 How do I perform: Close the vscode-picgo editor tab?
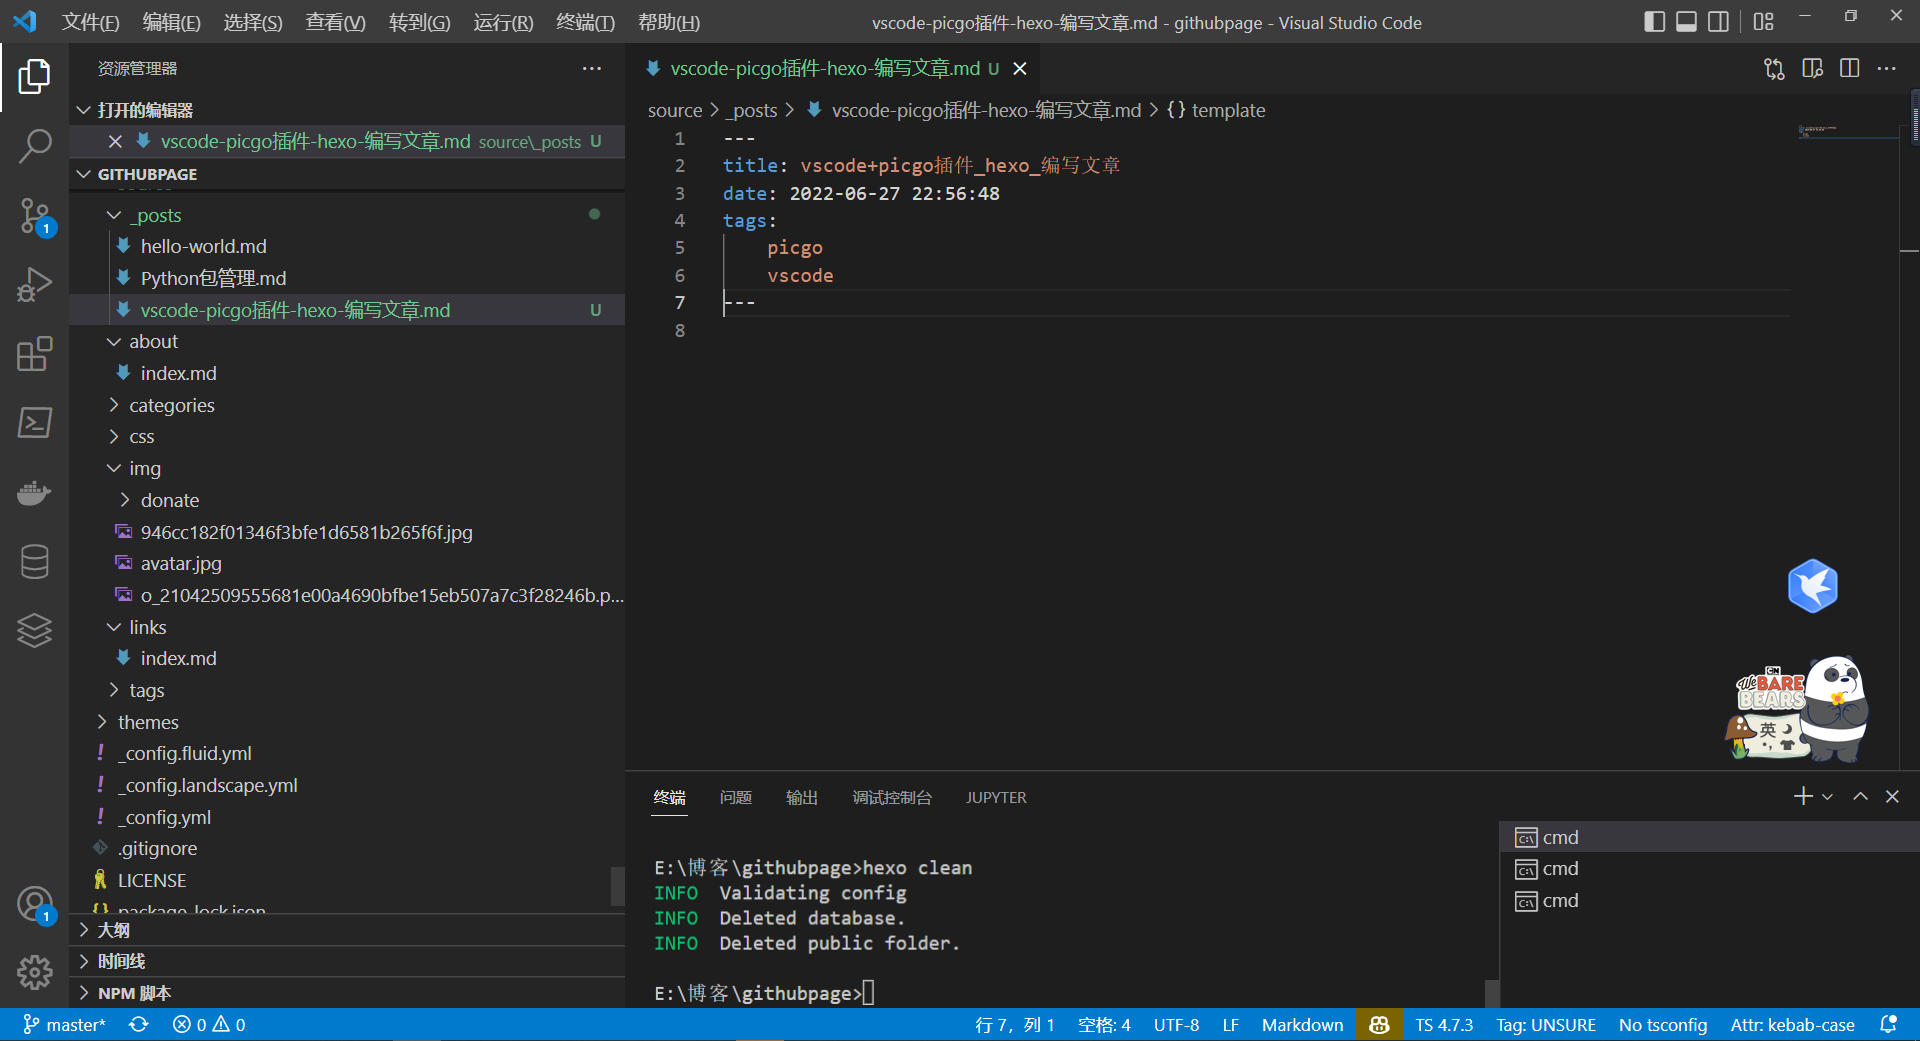click(1019, 68)
